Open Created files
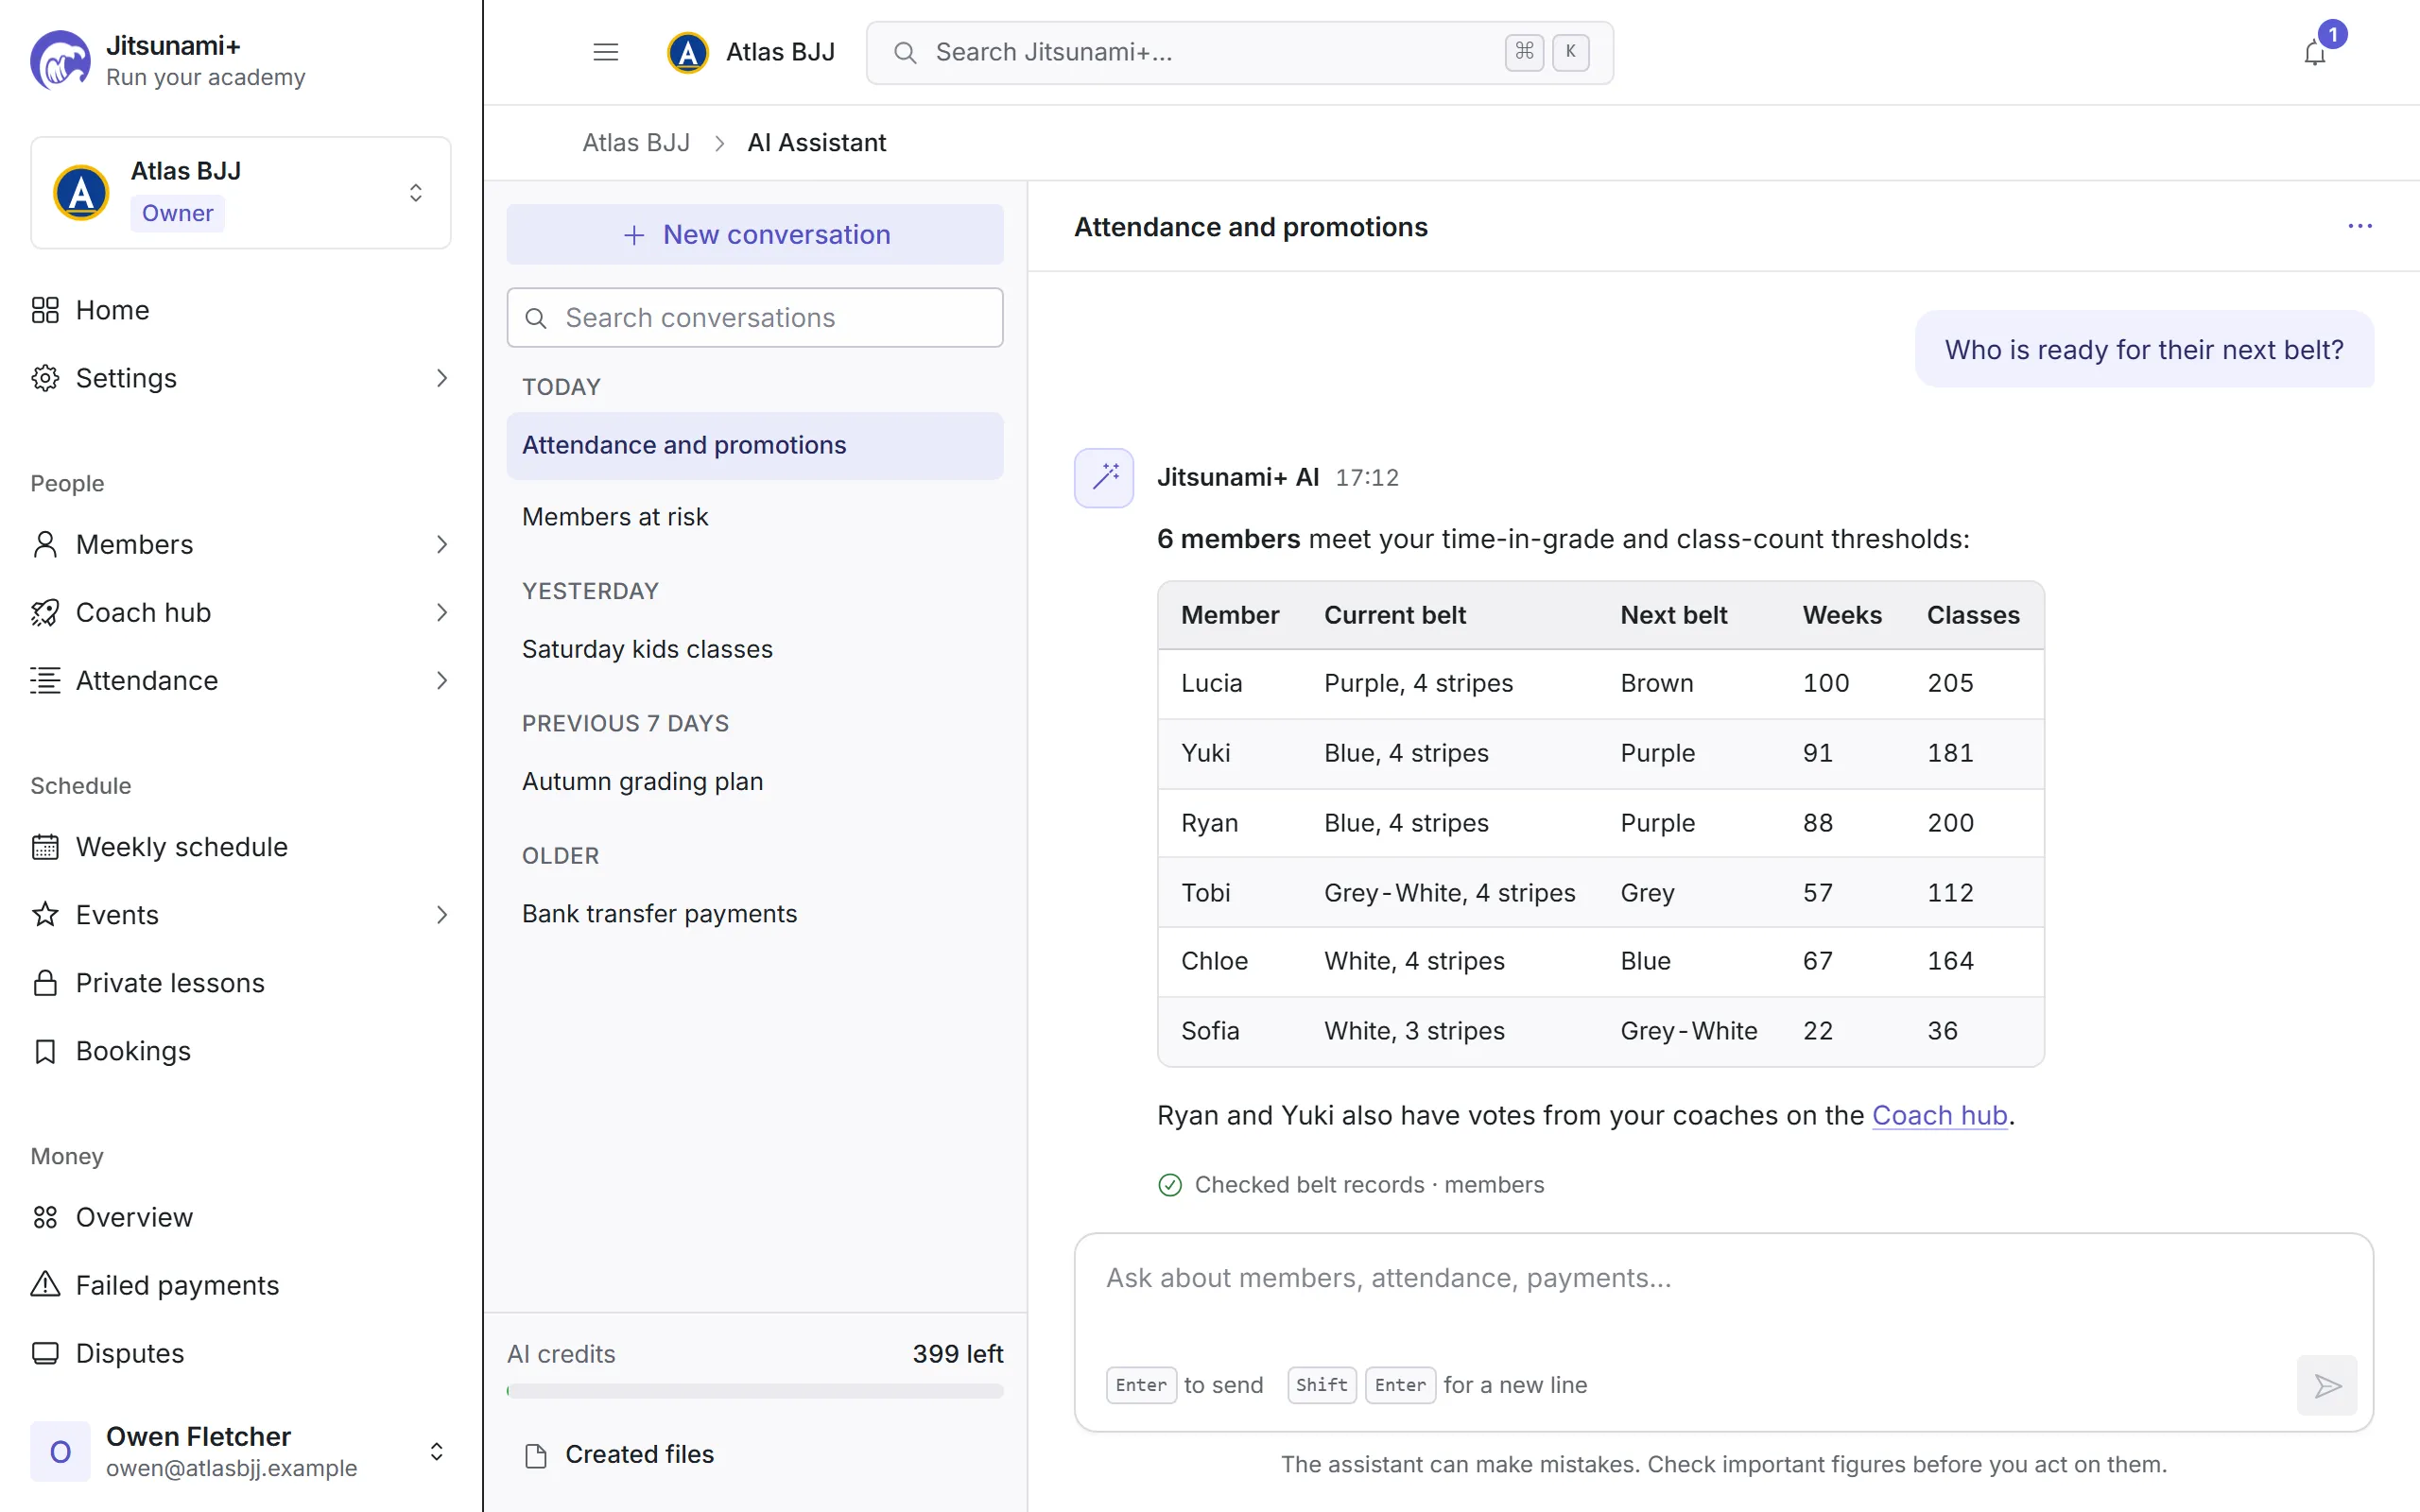The width and height of the screenshot is (2420, 1512). coord(755,1454)
